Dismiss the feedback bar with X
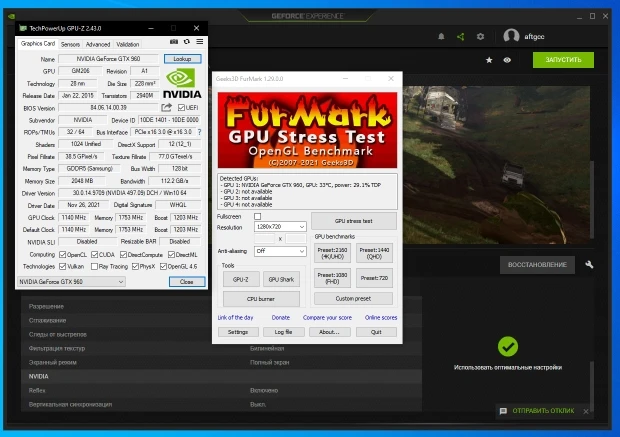Image resolution: width=620 pixels, height=437 pixels. coord(586,411)
